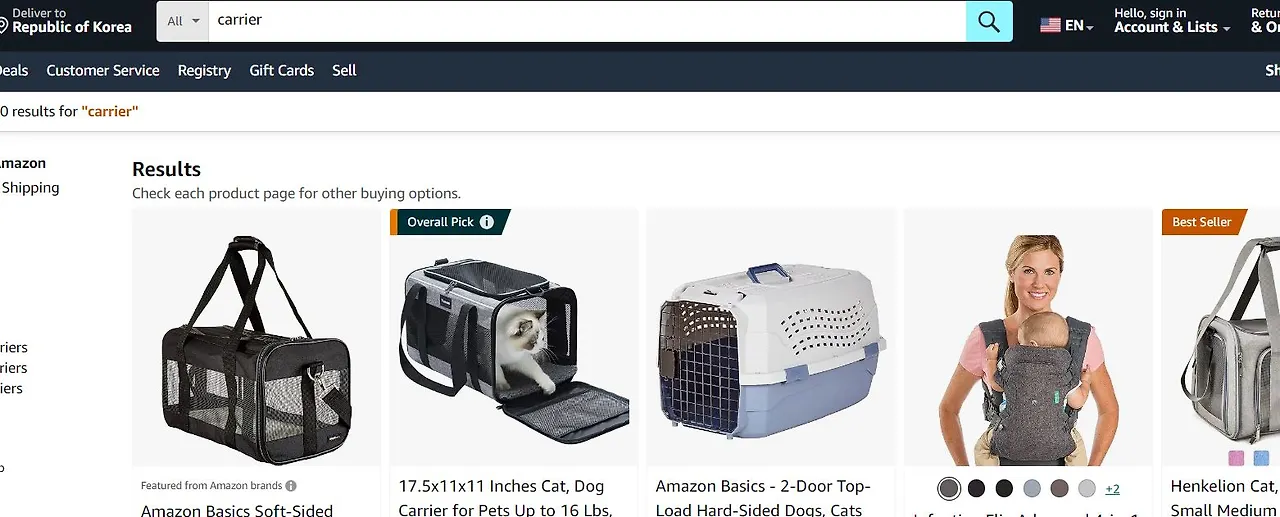Click inside the search field containing carrier
Image resolution: width=1280 pixels, height=517 pixels.
pos(587,21)
